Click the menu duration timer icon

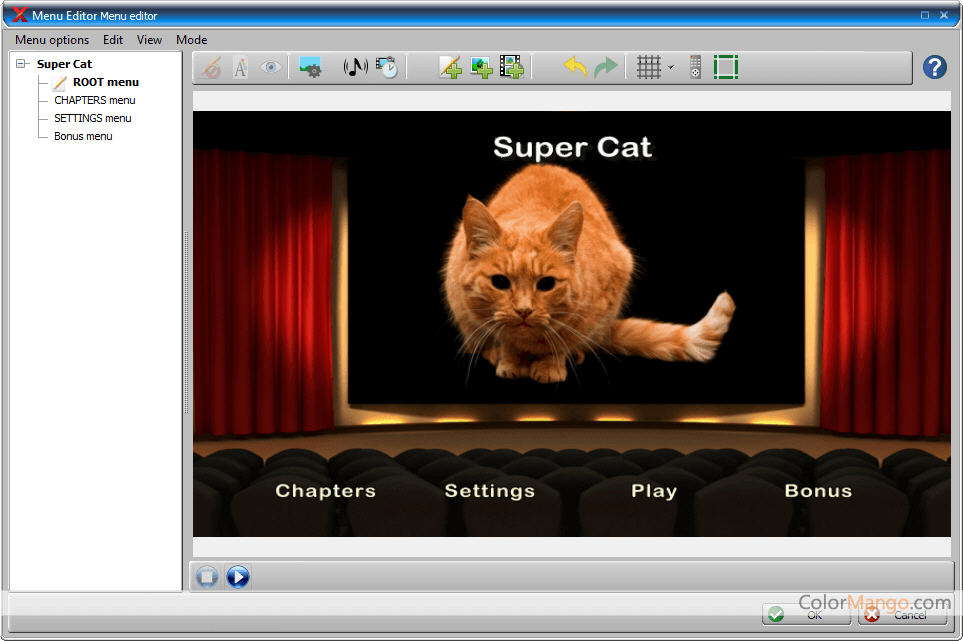tap(387, 68)
